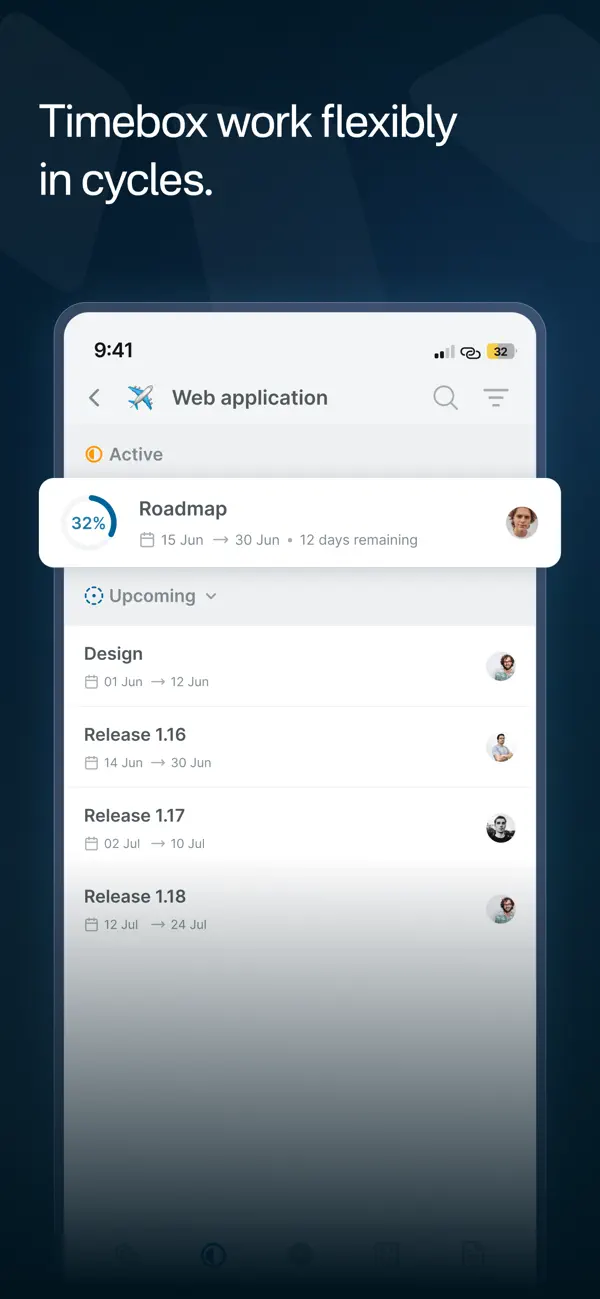
Task: Tap the 02 Jul start date
Action: [x=122, y=844]
